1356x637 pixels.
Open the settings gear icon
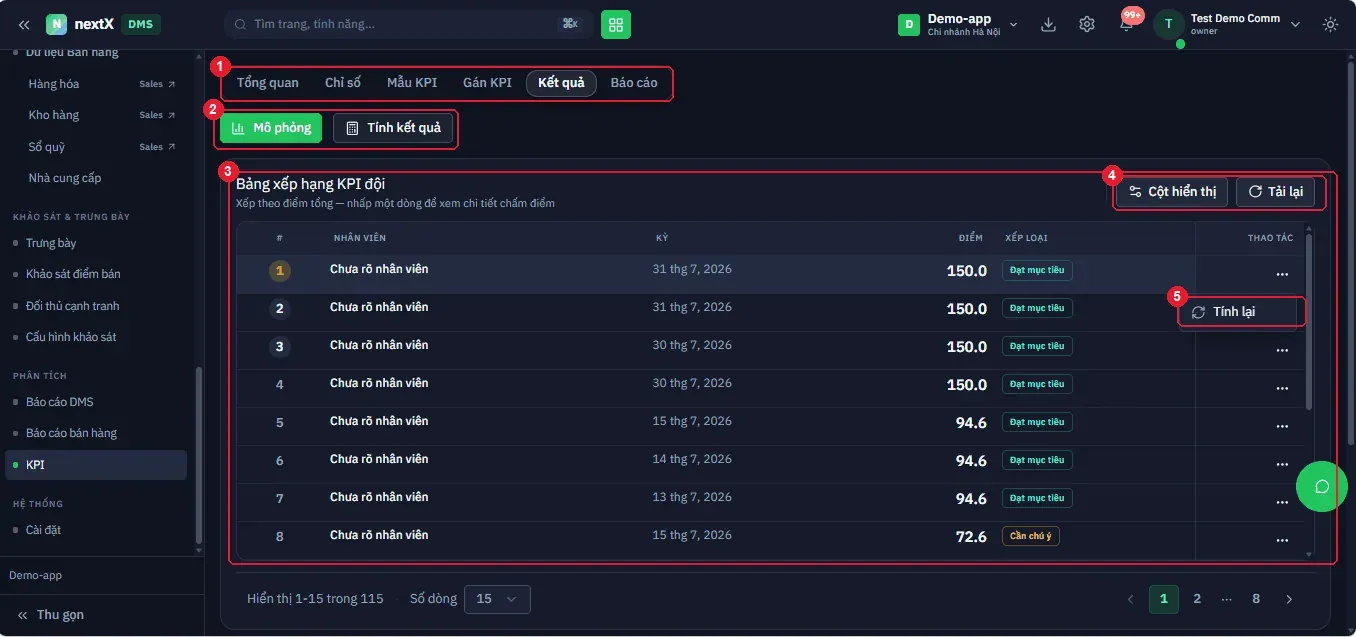coord(1087,24)
